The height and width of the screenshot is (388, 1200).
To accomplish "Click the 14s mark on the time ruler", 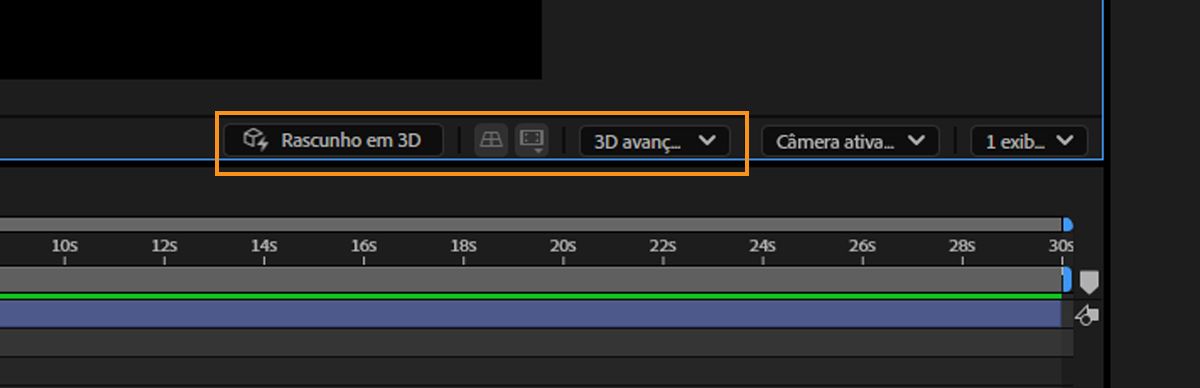I will 264,246.
